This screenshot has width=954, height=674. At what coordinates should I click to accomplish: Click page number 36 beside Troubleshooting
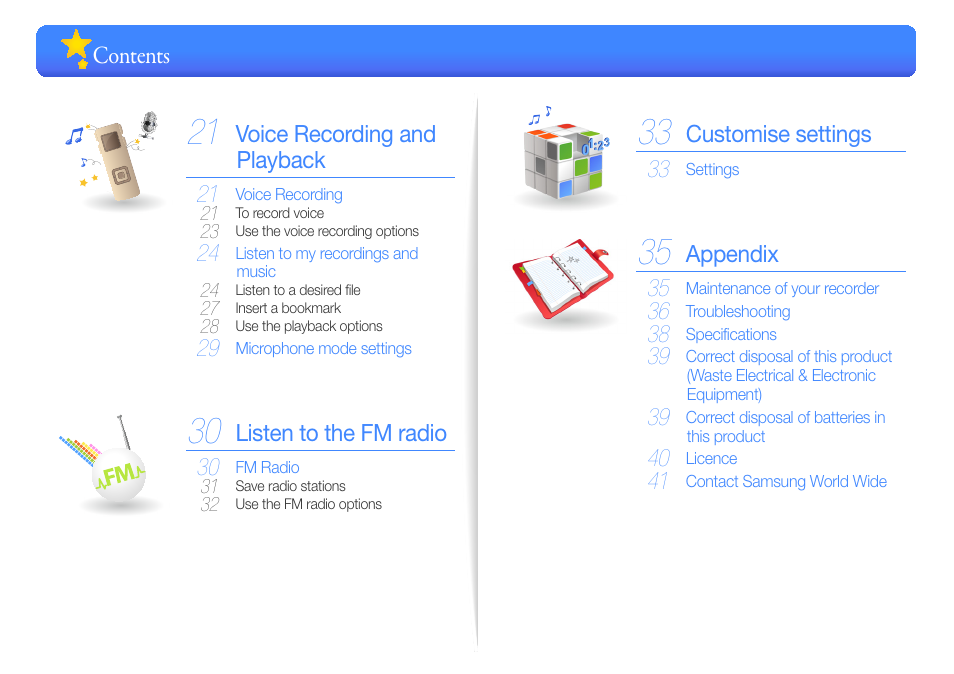click(x=659, y=311)
